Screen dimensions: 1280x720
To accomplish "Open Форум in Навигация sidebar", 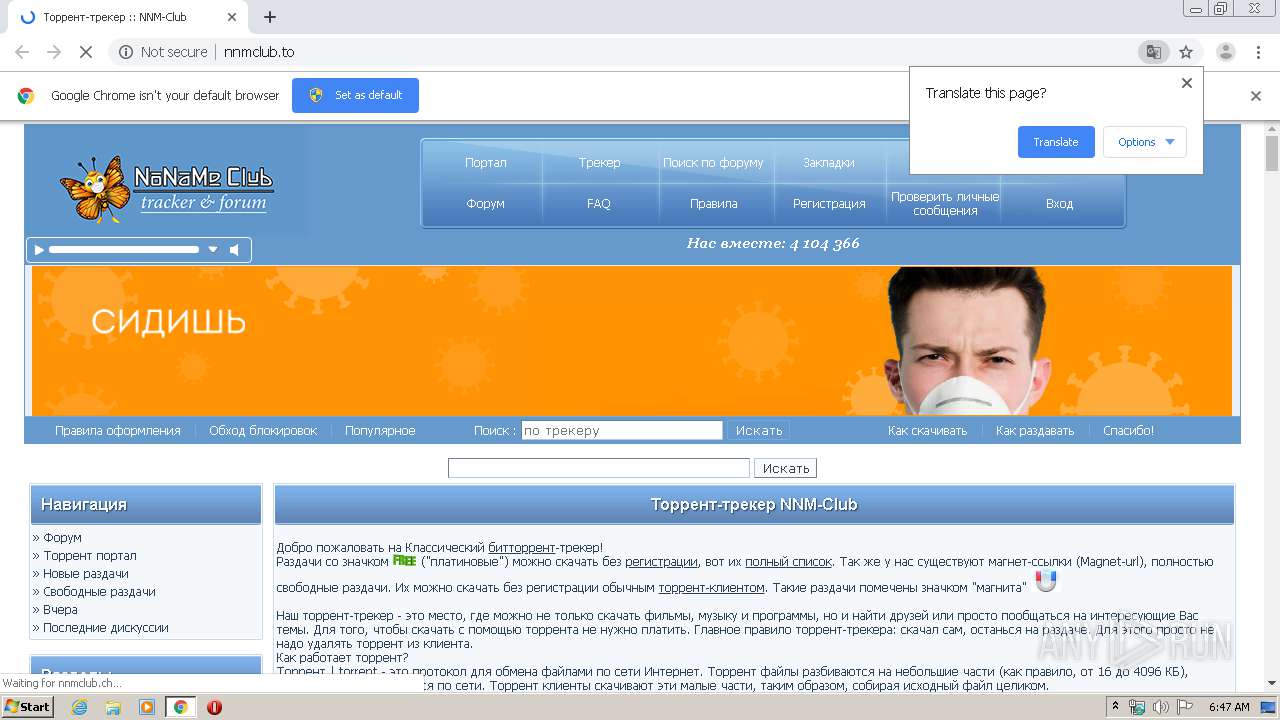I will 62,538.
